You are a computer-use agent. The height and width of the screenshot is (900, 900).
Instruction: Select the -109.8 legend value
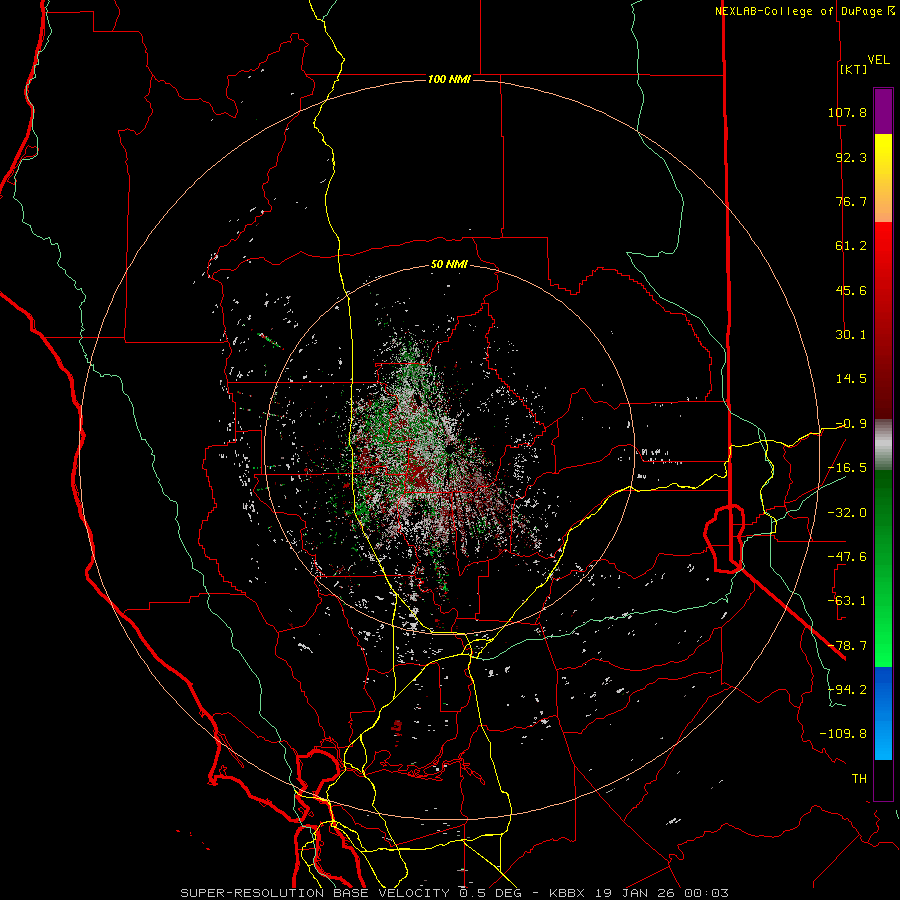coord(843,734)
